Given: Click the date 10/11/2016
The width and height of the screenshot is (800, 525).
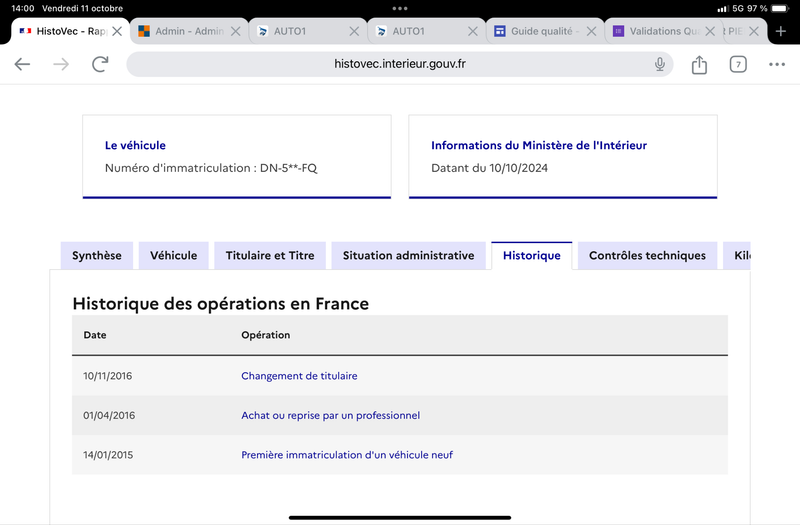Looking at the screenshot, I should pyautogui.click(x=108, y=376).
